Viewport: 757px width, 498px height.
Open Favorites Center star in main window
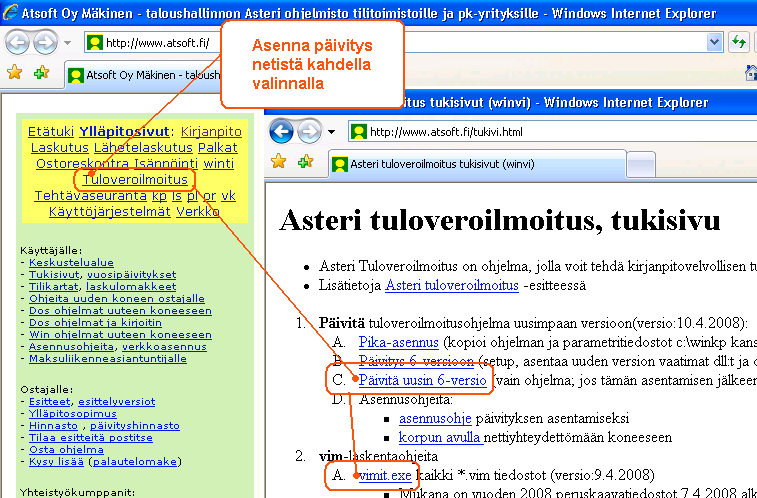click(14, 73)
